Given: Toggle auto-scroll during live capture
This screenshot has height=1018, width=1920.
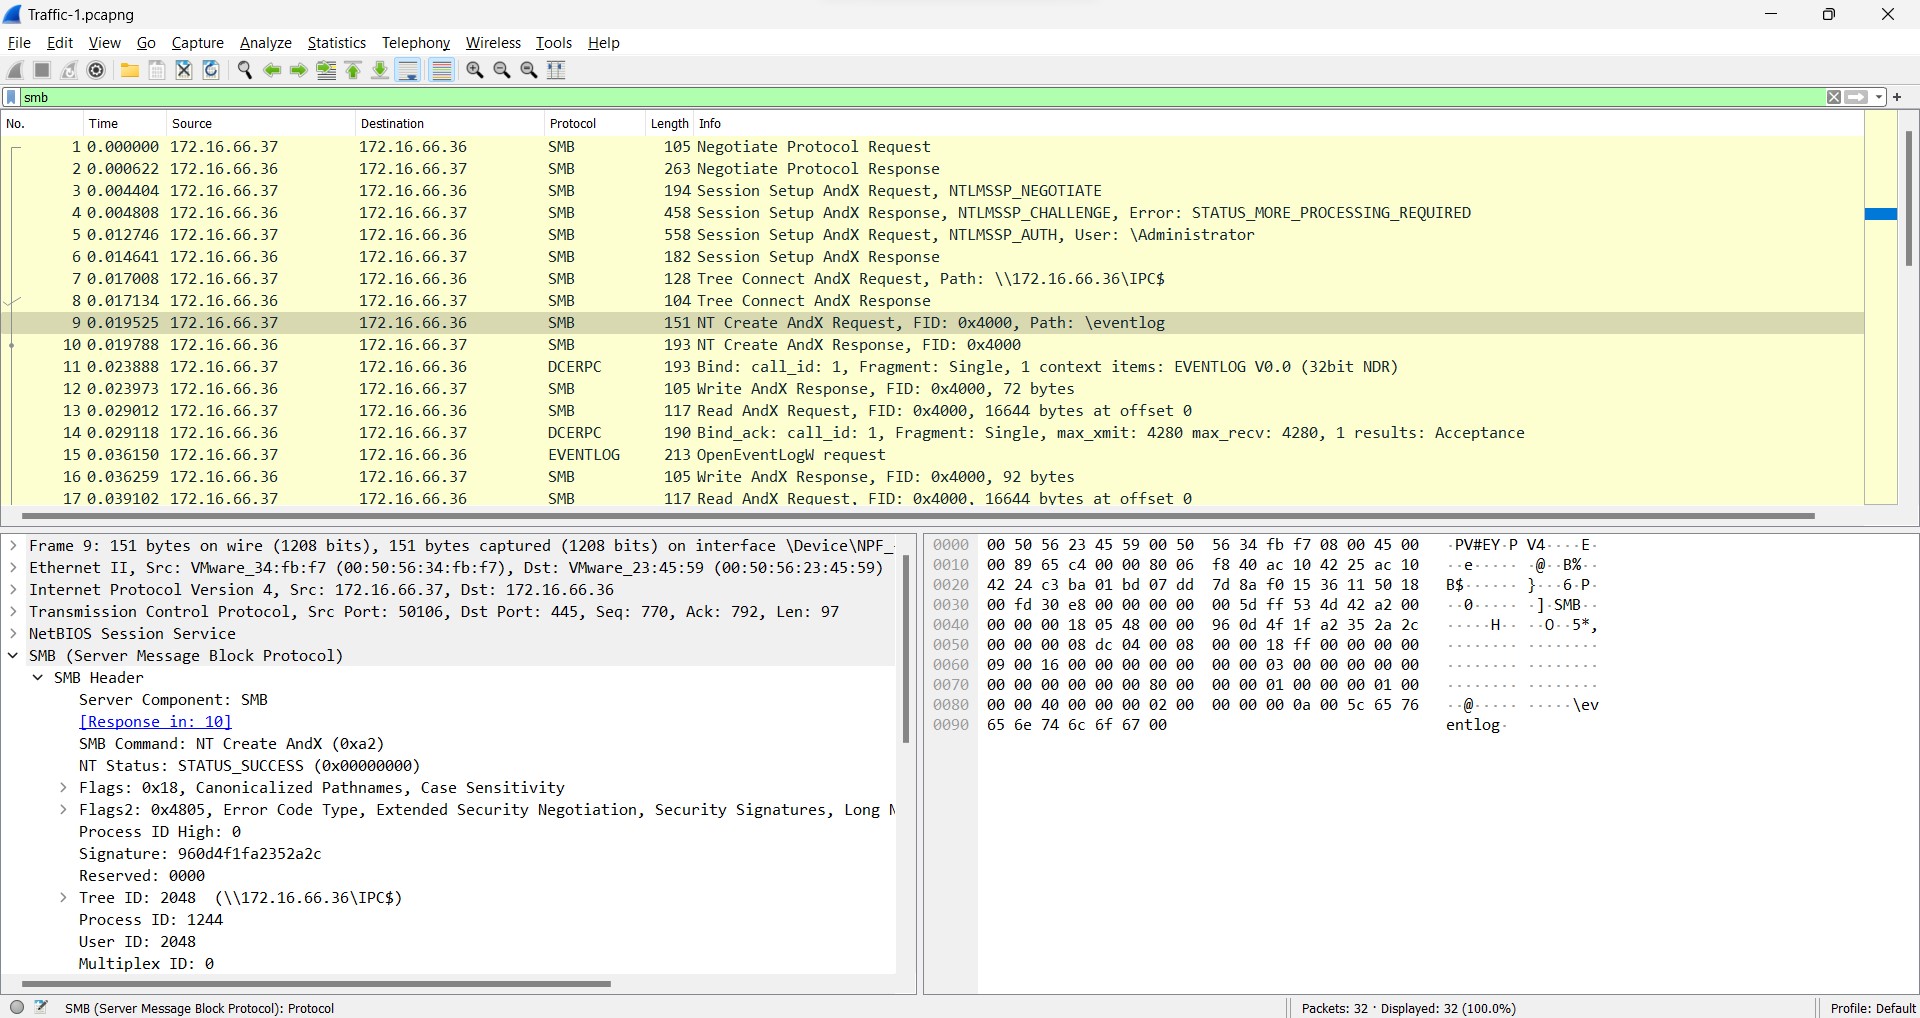Looking at the screenshot, I should (408, 70).
